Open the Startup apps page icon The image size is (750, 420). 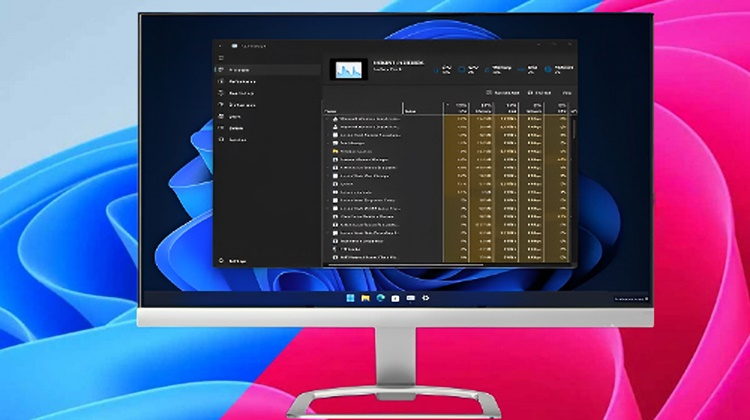221,105
